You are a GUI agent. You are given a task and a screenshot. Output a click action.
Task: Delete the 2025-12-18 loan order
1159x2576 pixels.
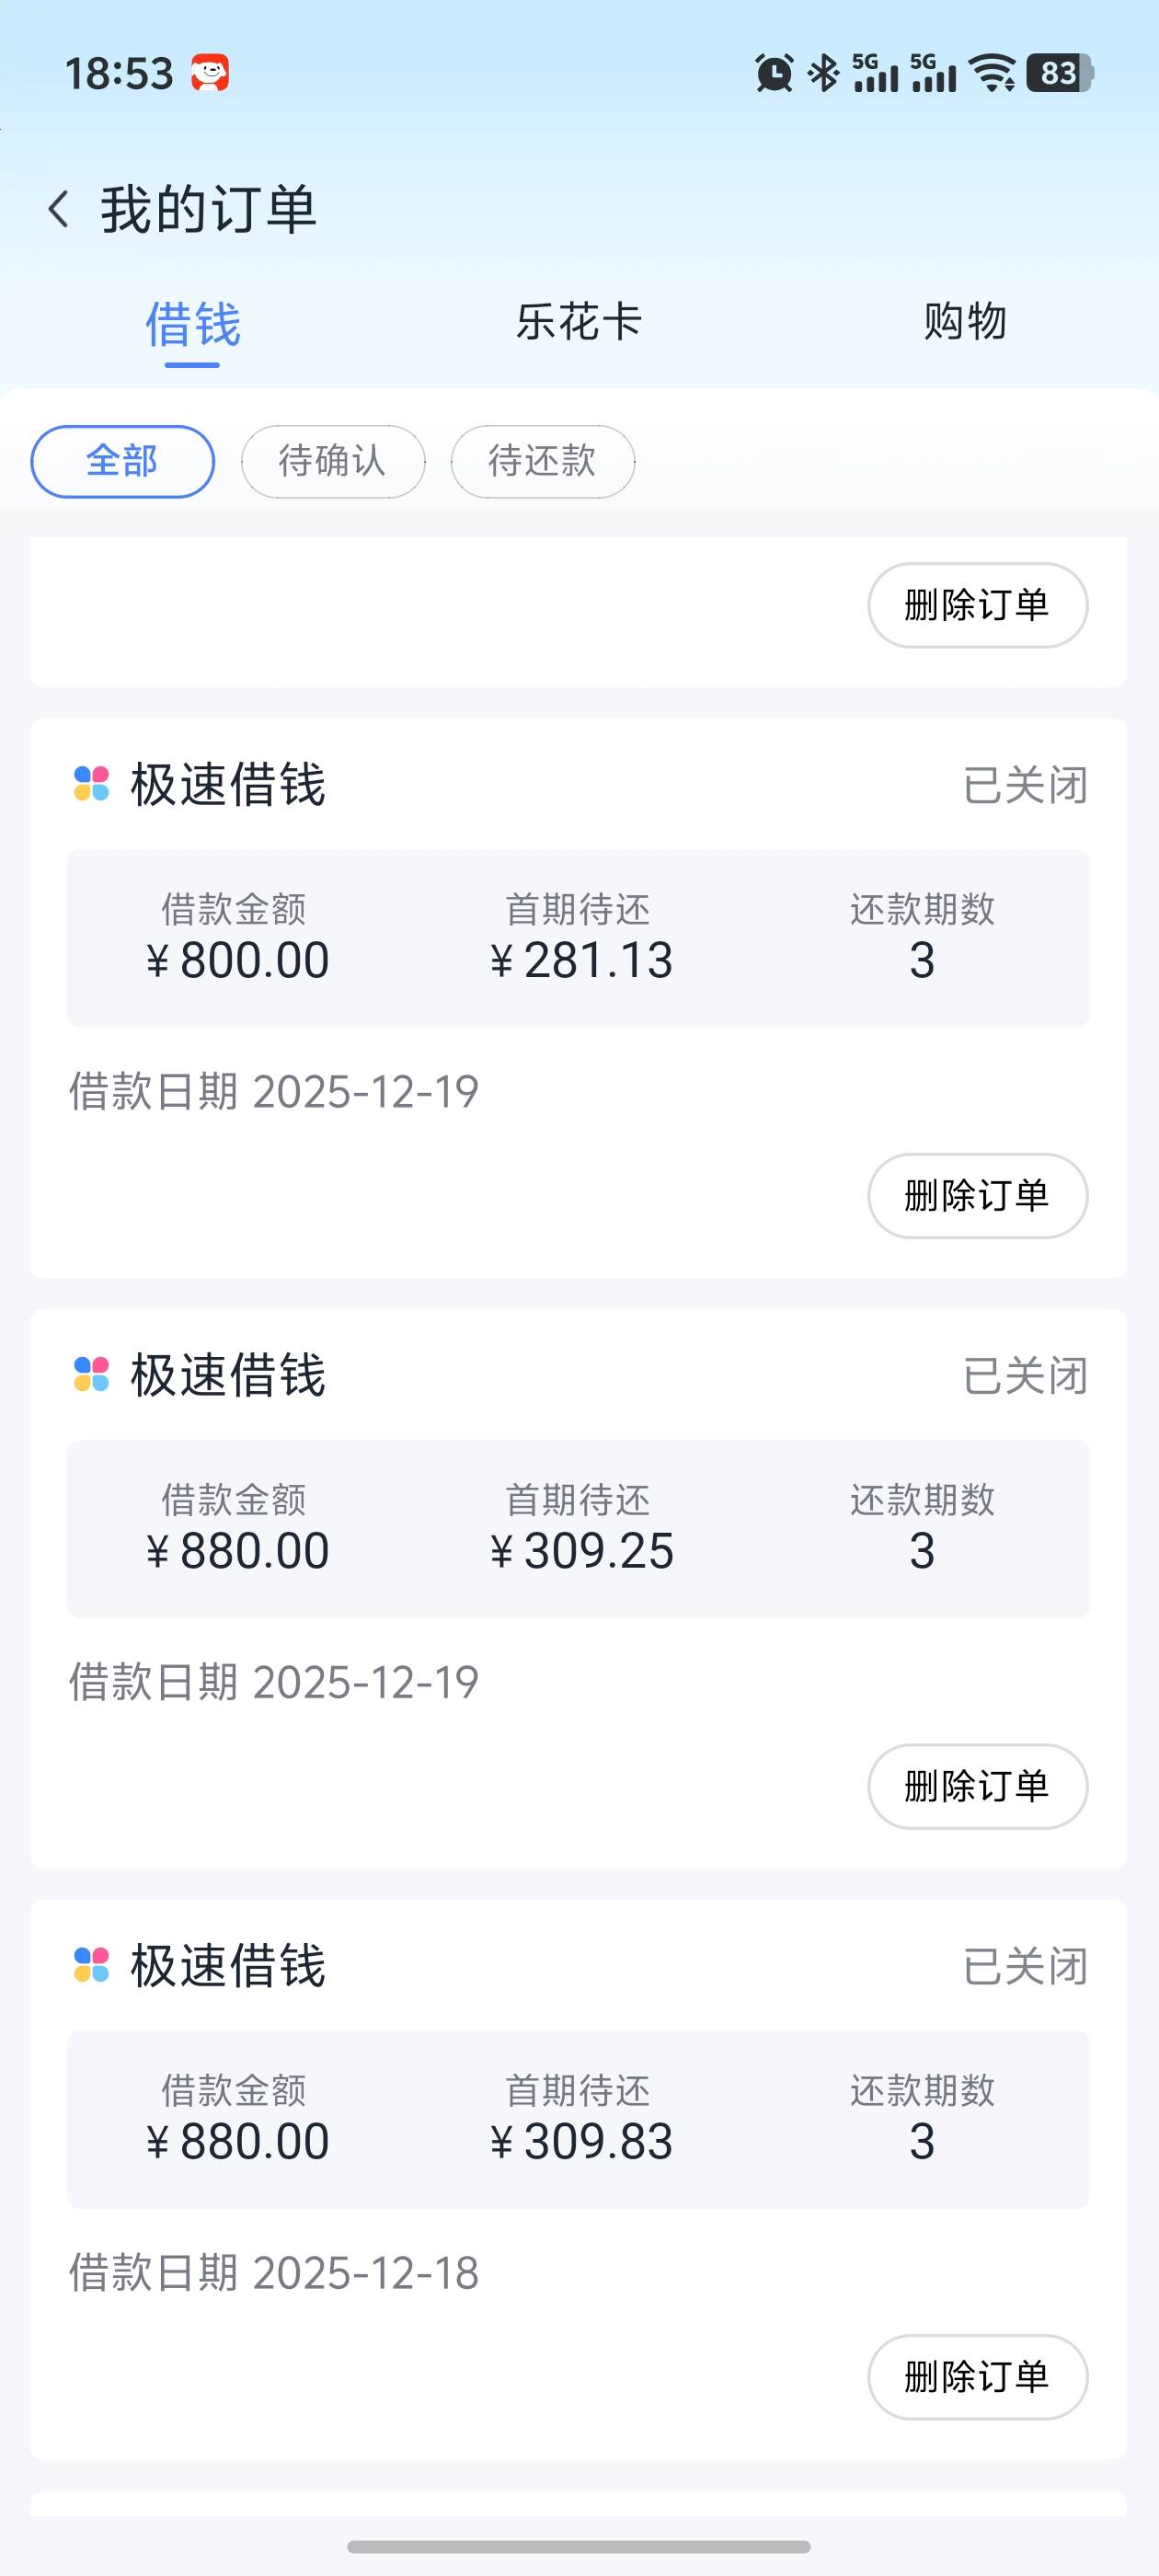(977, 2377)
